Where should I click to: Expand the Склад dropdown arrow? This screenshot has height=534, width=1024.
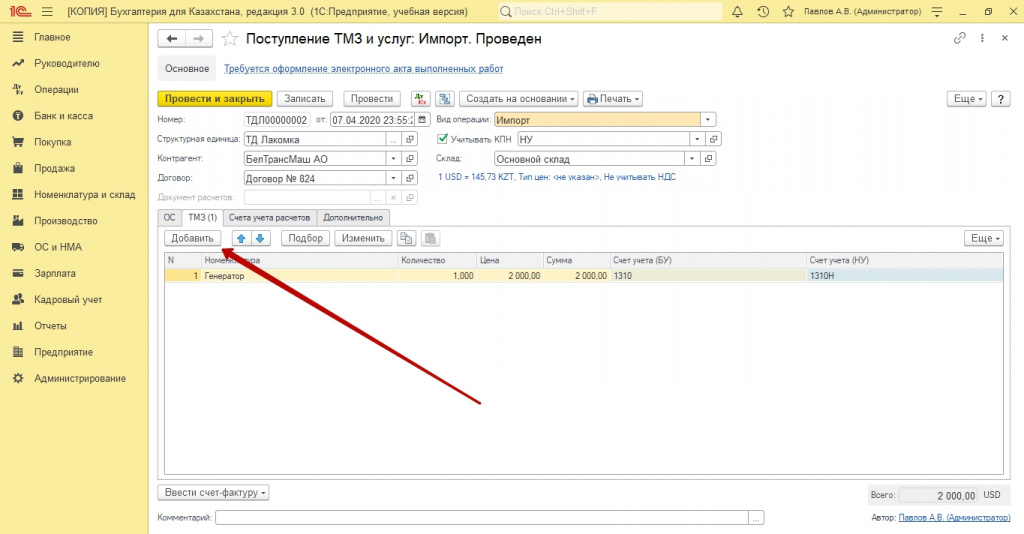coord(692,159)
